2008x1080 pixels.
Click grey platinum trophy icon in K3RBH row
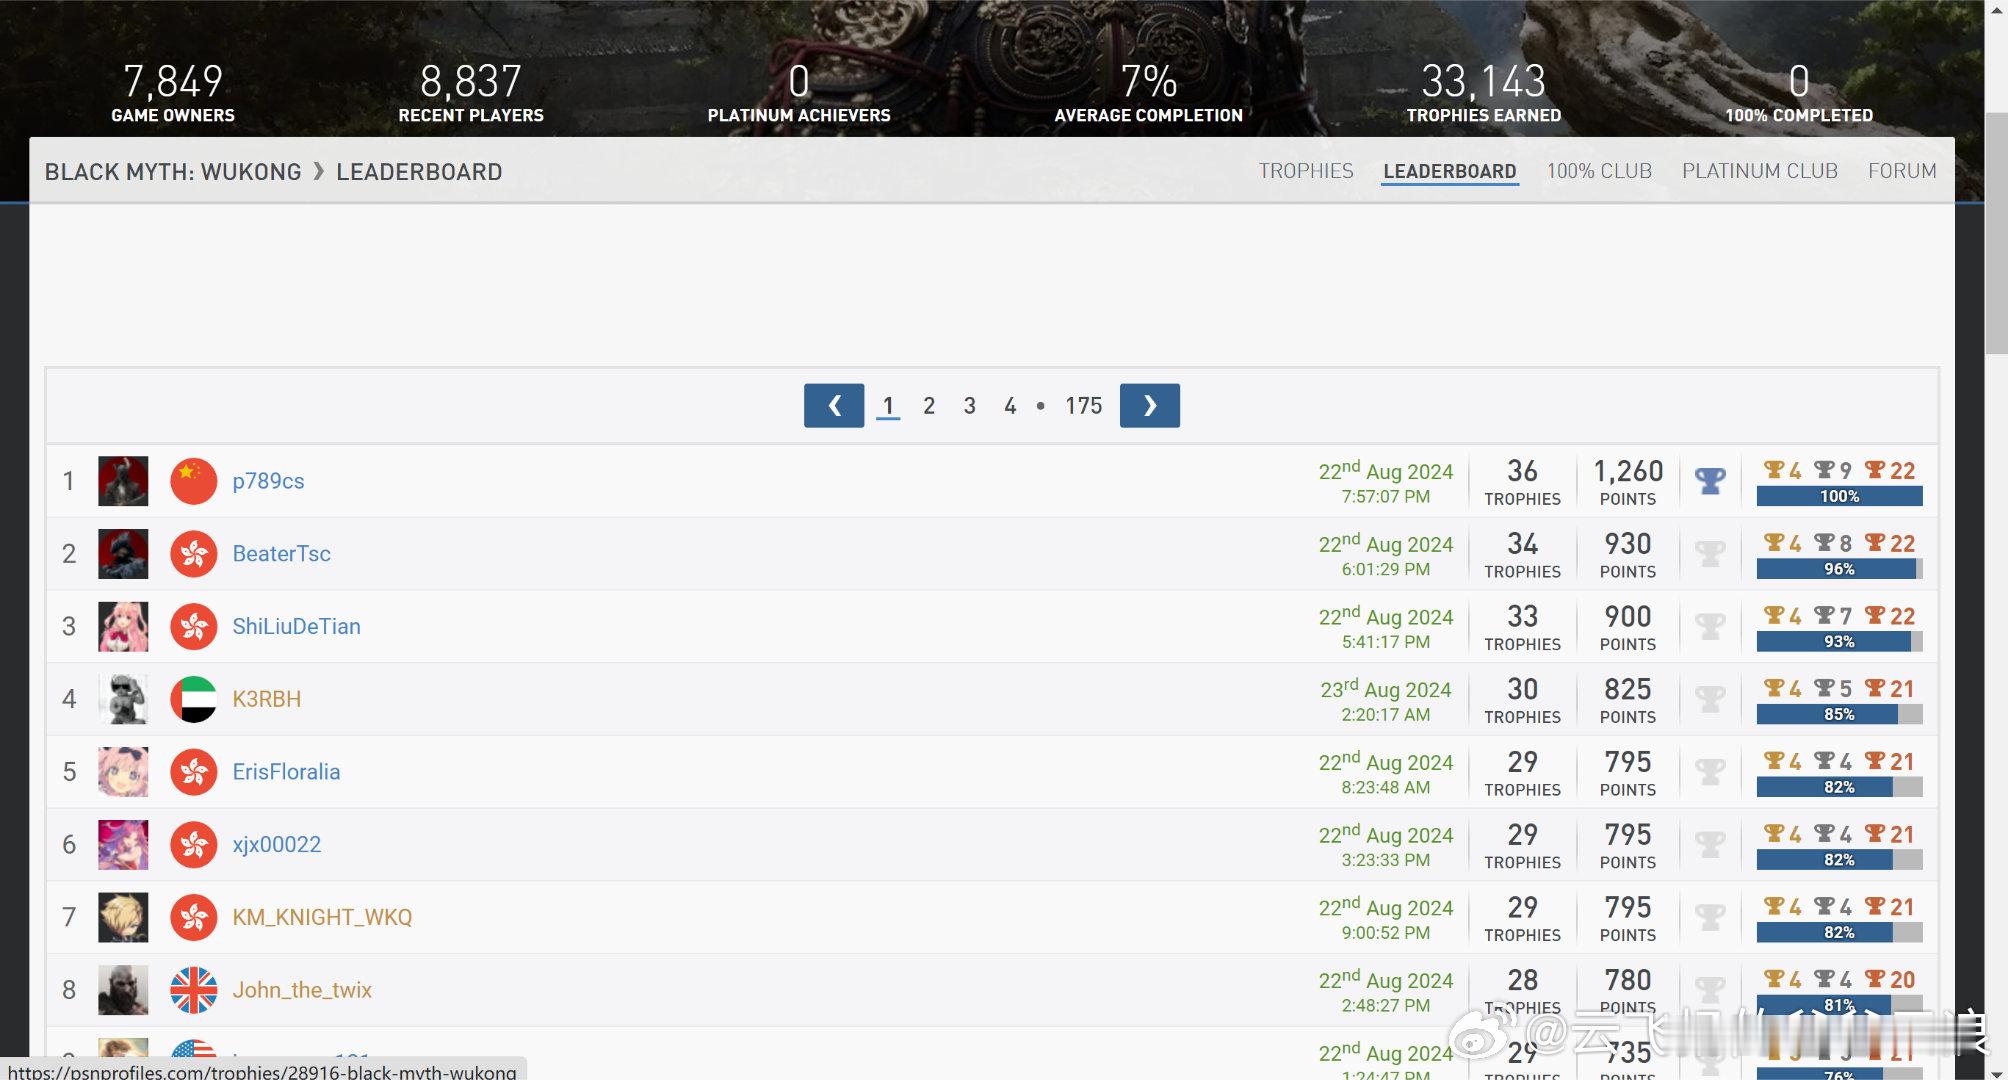(1710, 699)
